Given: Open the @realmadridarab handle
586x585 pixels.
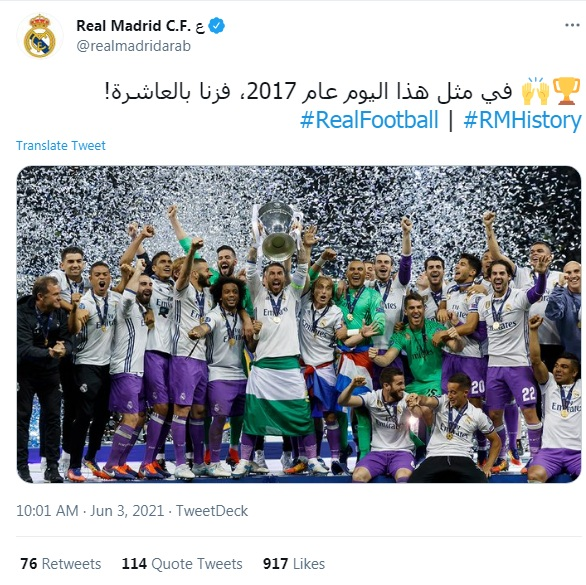Looking at the screenshot, I should point(134,46).
